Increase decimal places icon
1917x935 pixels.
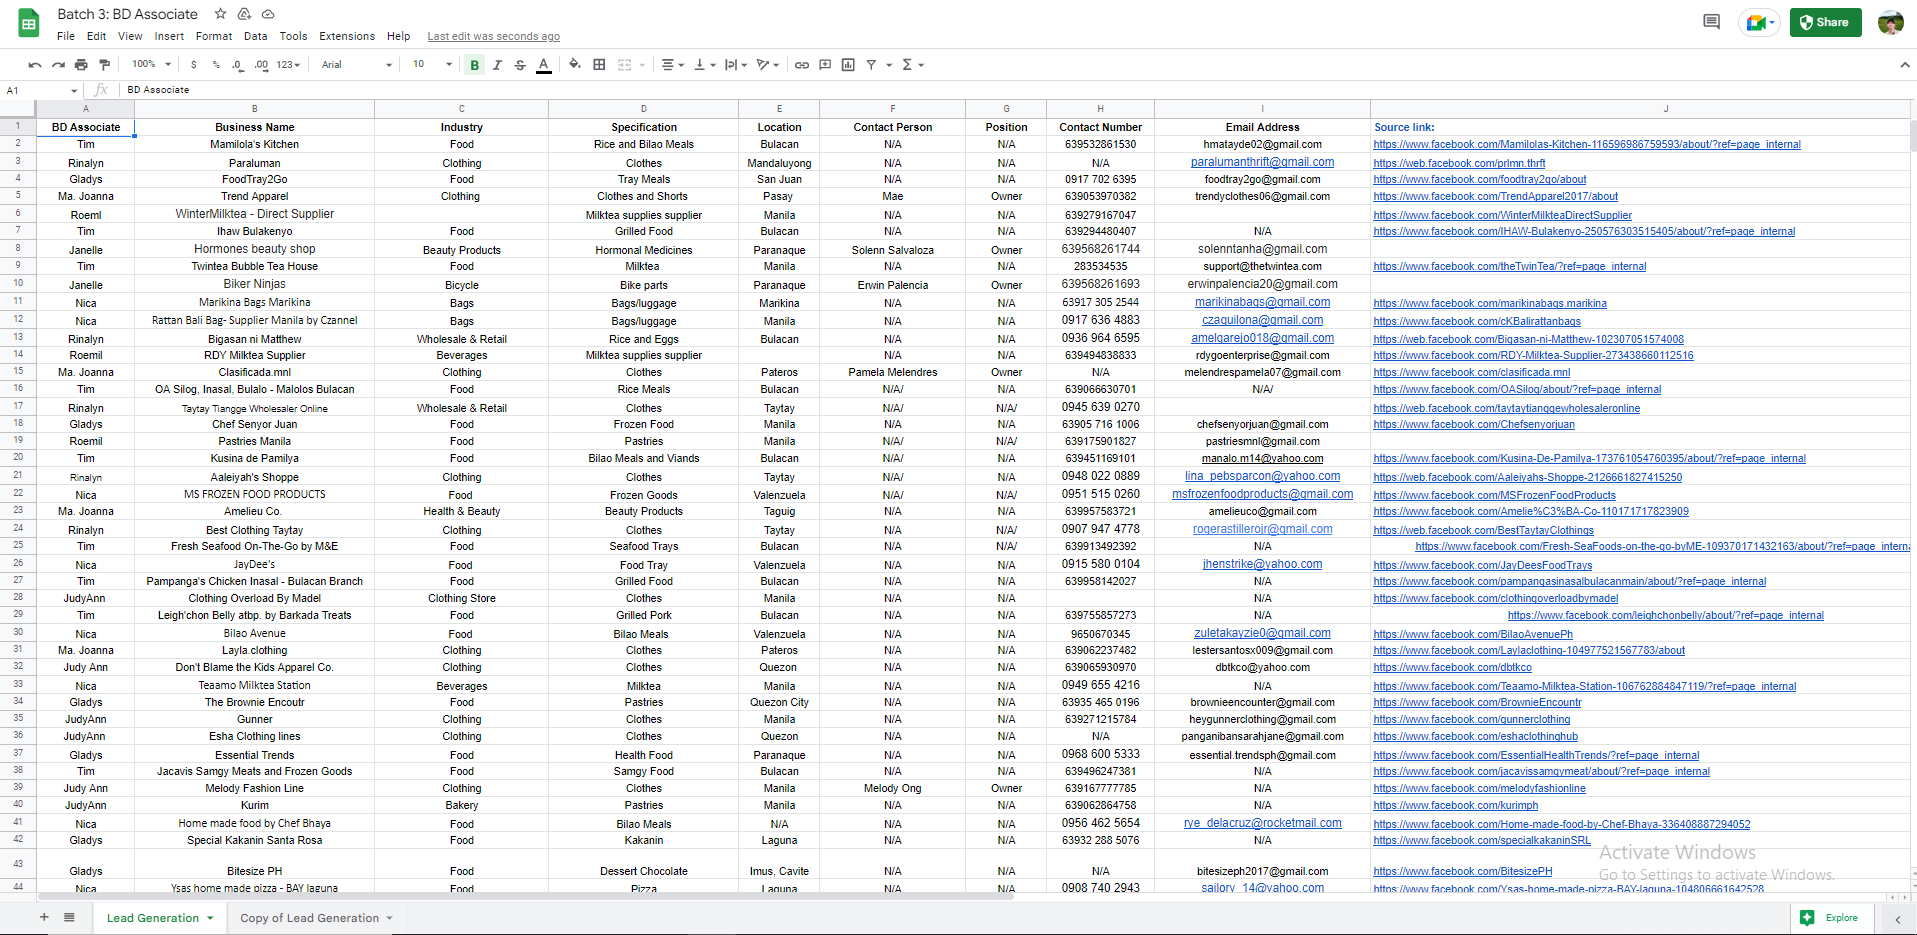coord(261,65)
